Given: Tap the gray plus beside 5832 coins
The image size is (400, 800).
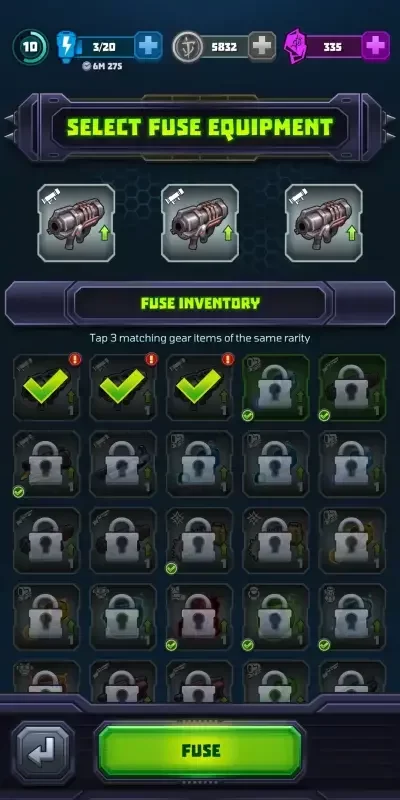Looking at the screenshot, I should tap(262, 46).
